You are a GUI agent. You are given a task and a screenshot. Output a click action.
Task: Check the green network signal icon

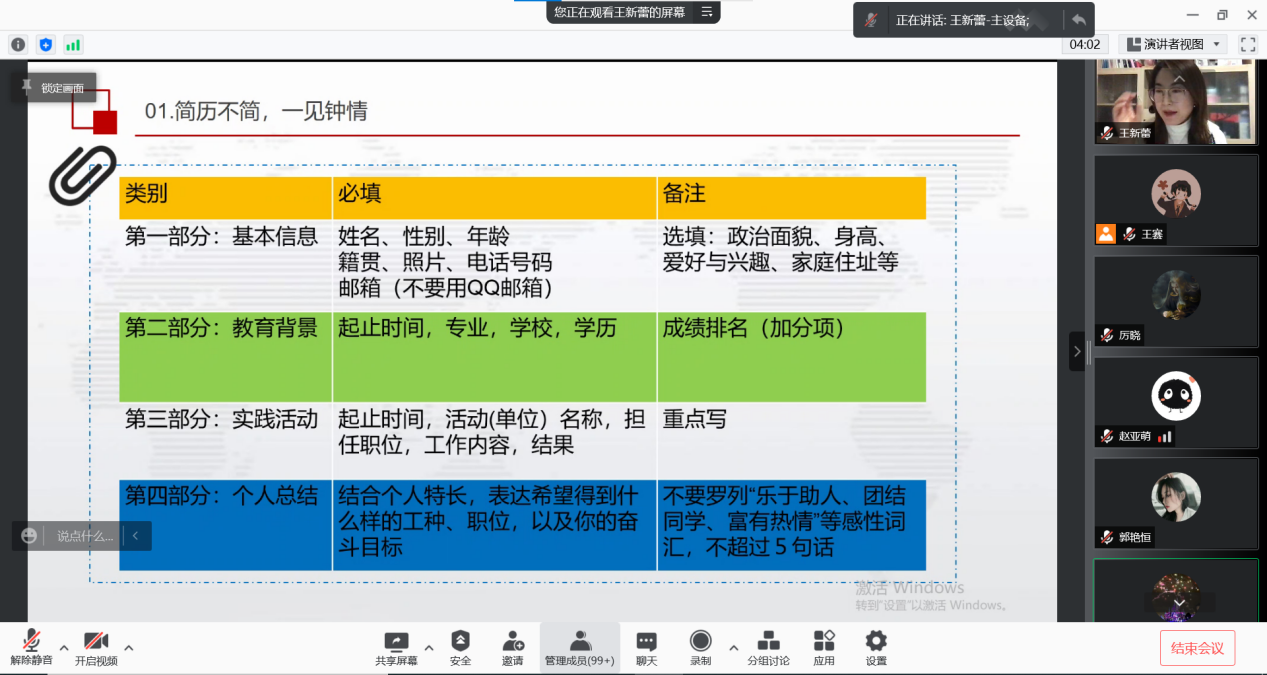73,44
